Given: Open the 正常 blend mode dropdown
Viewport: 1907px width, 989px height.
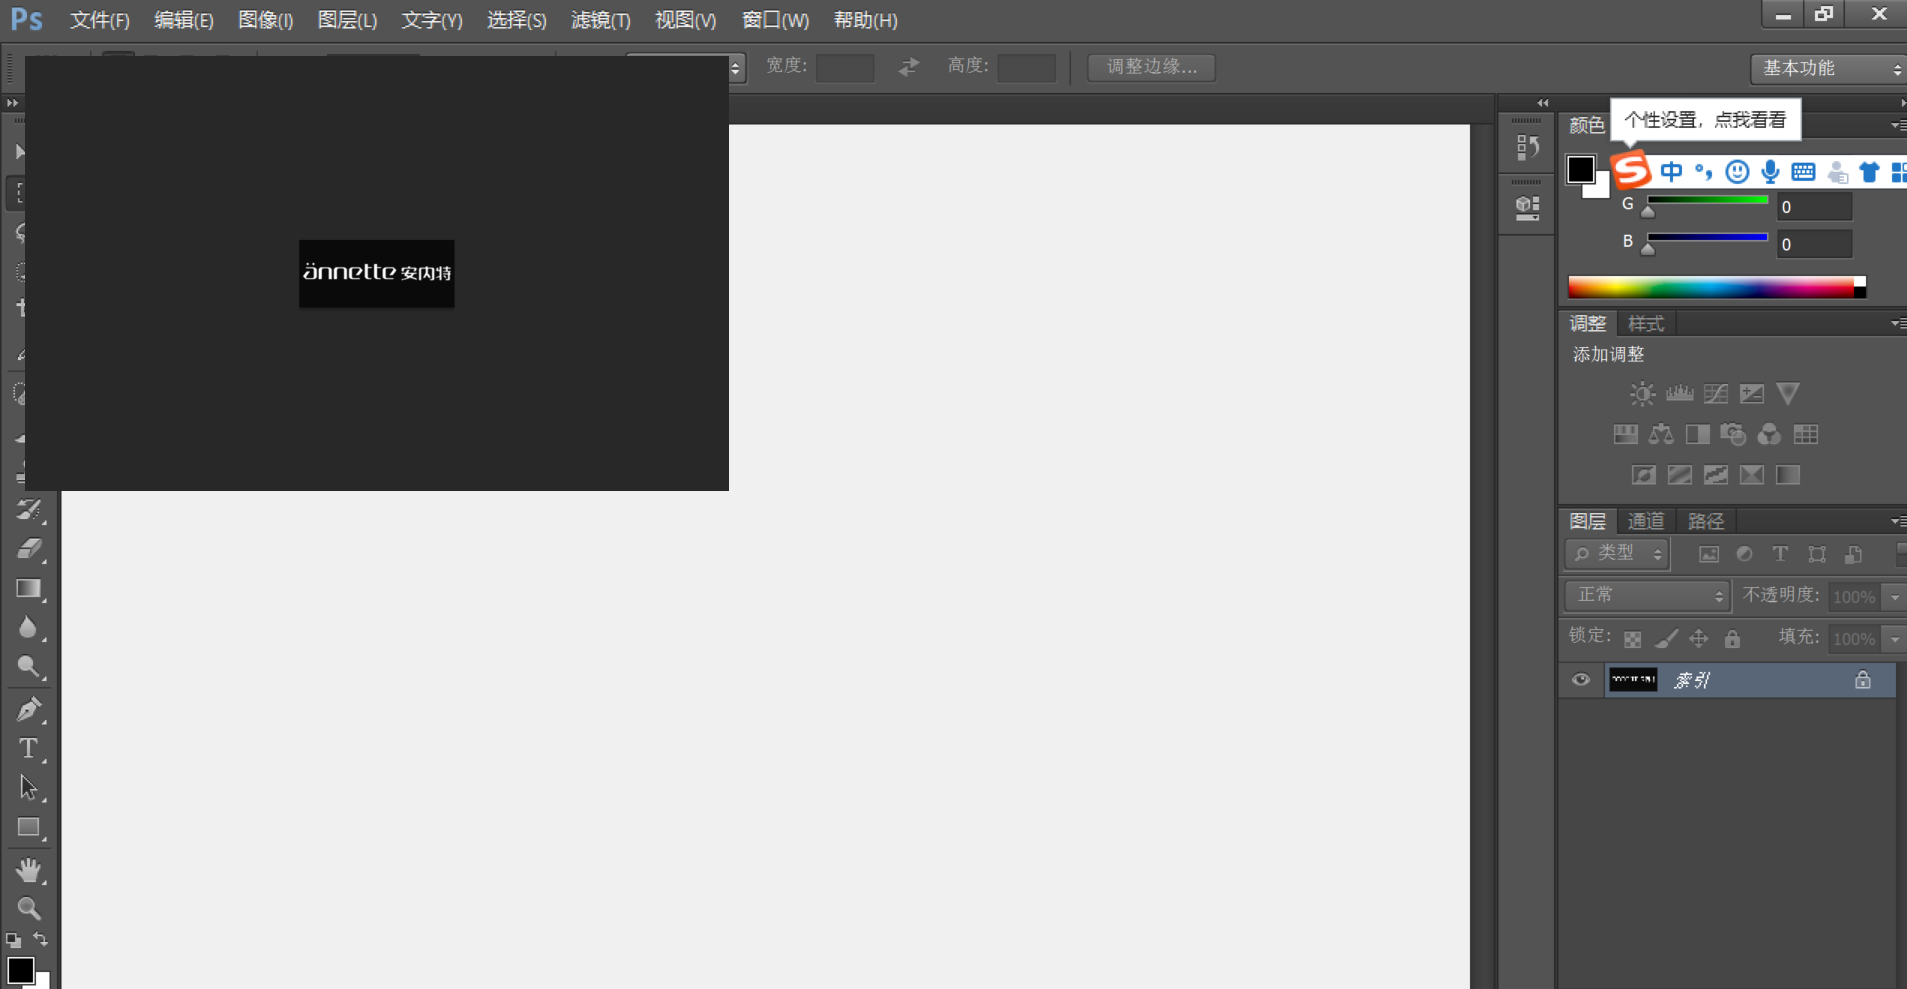Looking at the screenshot, I should point(1647,596).
